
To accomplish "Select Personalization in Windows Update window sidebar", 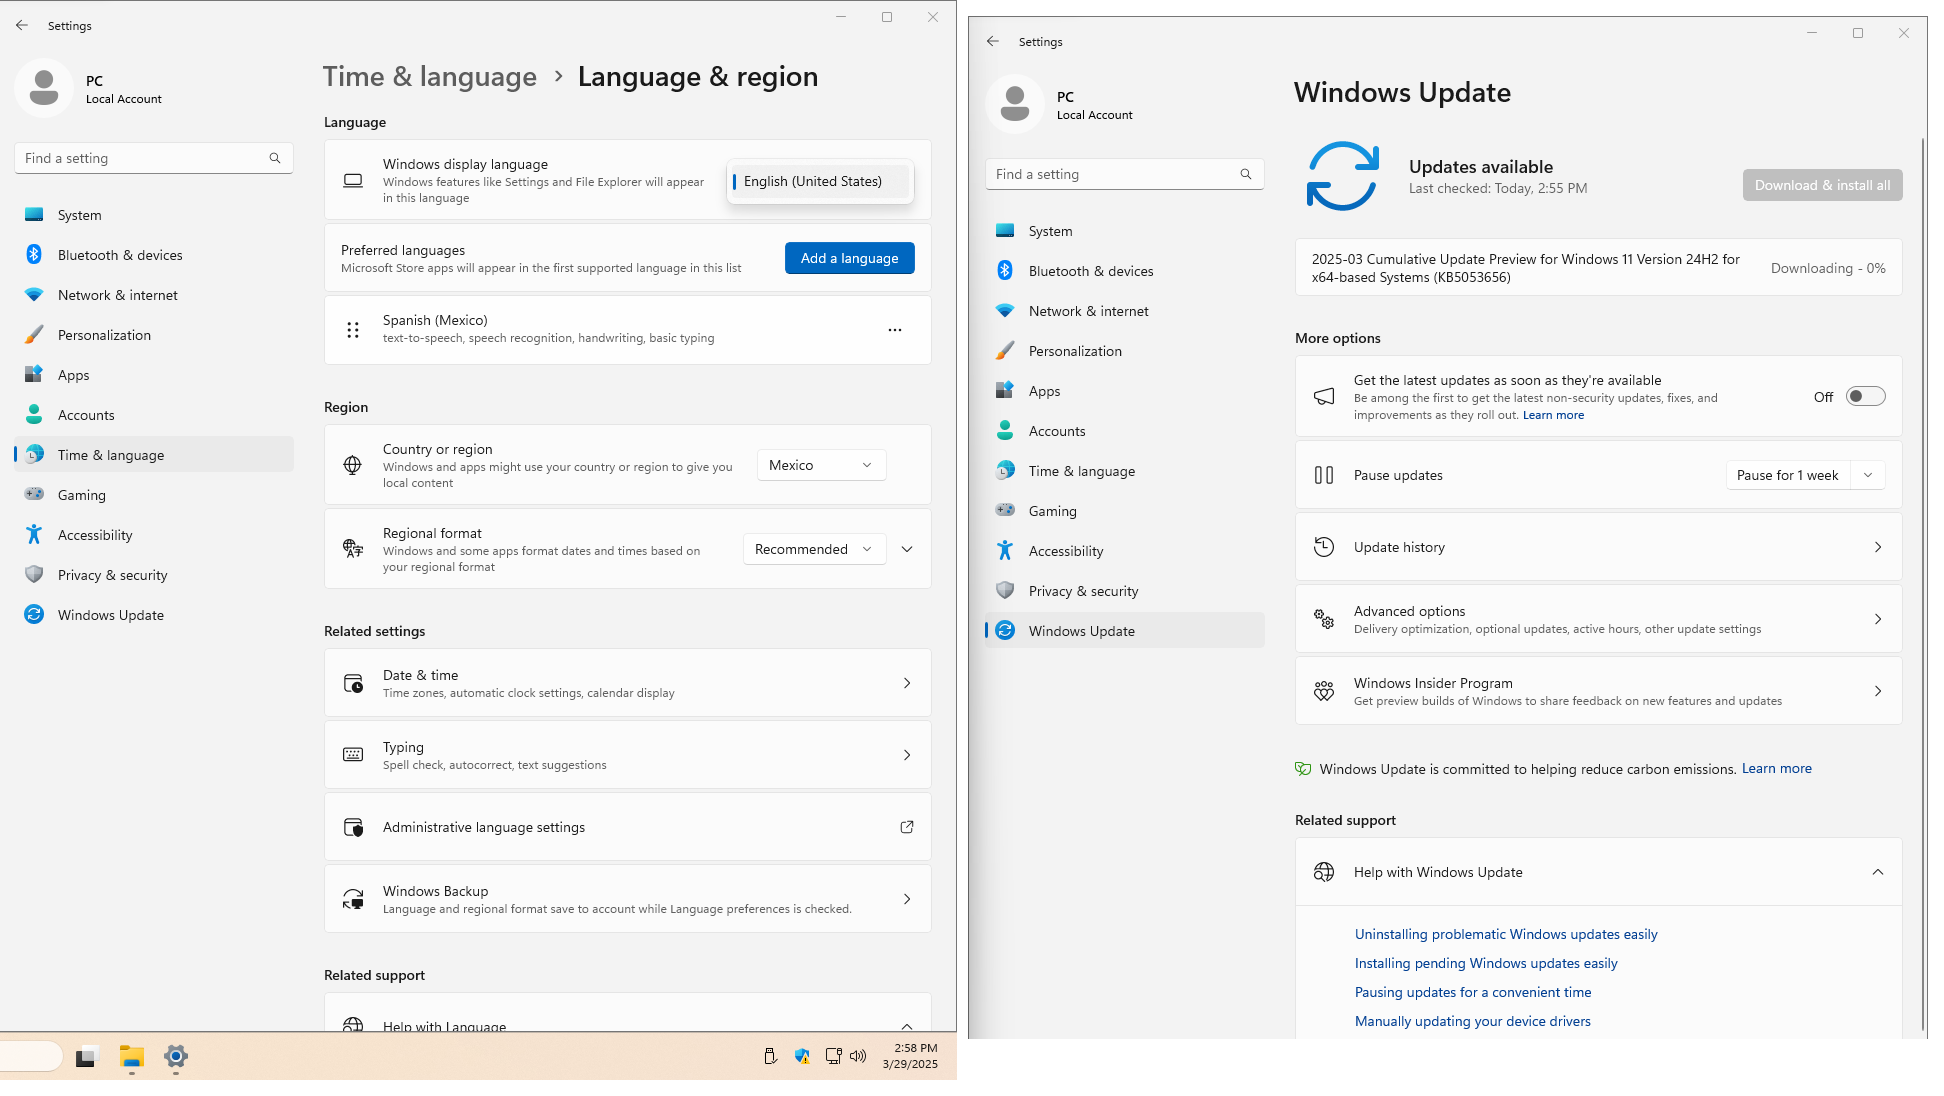I will click(x=1125, y=351).
